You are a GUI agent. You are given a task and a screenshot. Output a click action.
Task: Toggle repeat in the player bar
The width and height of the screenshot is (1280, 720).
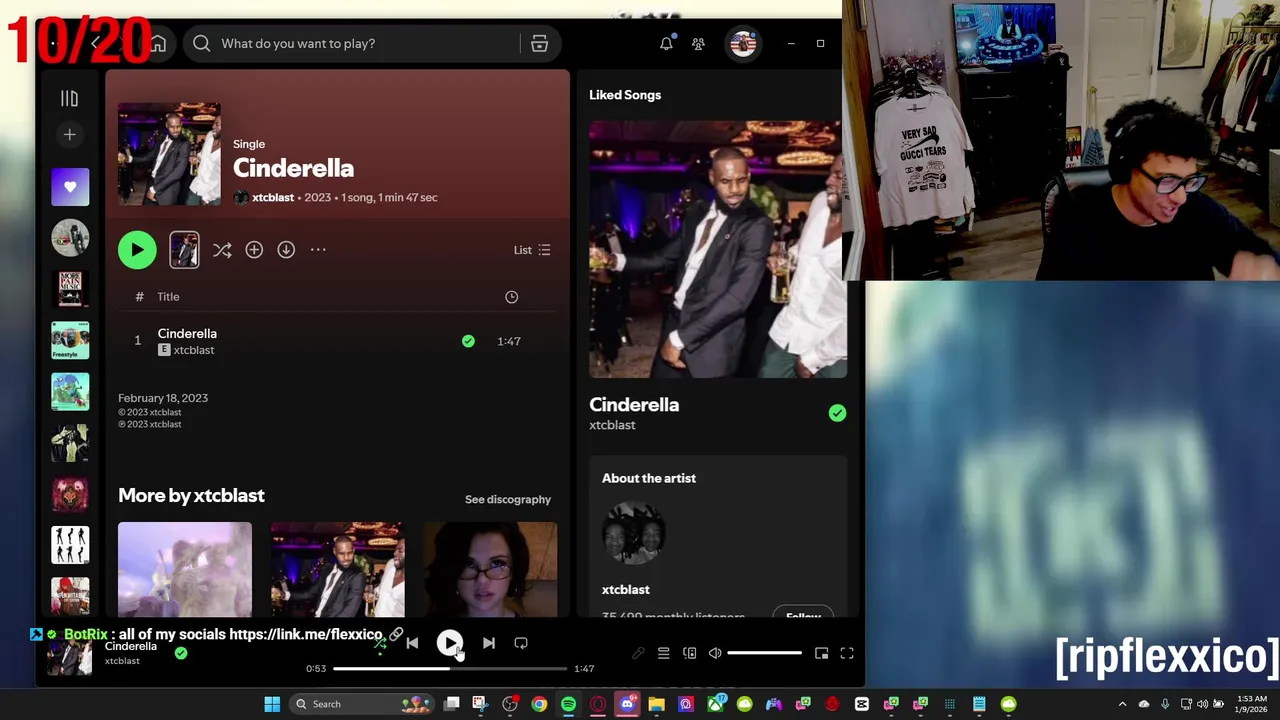(x=521, y=644)
